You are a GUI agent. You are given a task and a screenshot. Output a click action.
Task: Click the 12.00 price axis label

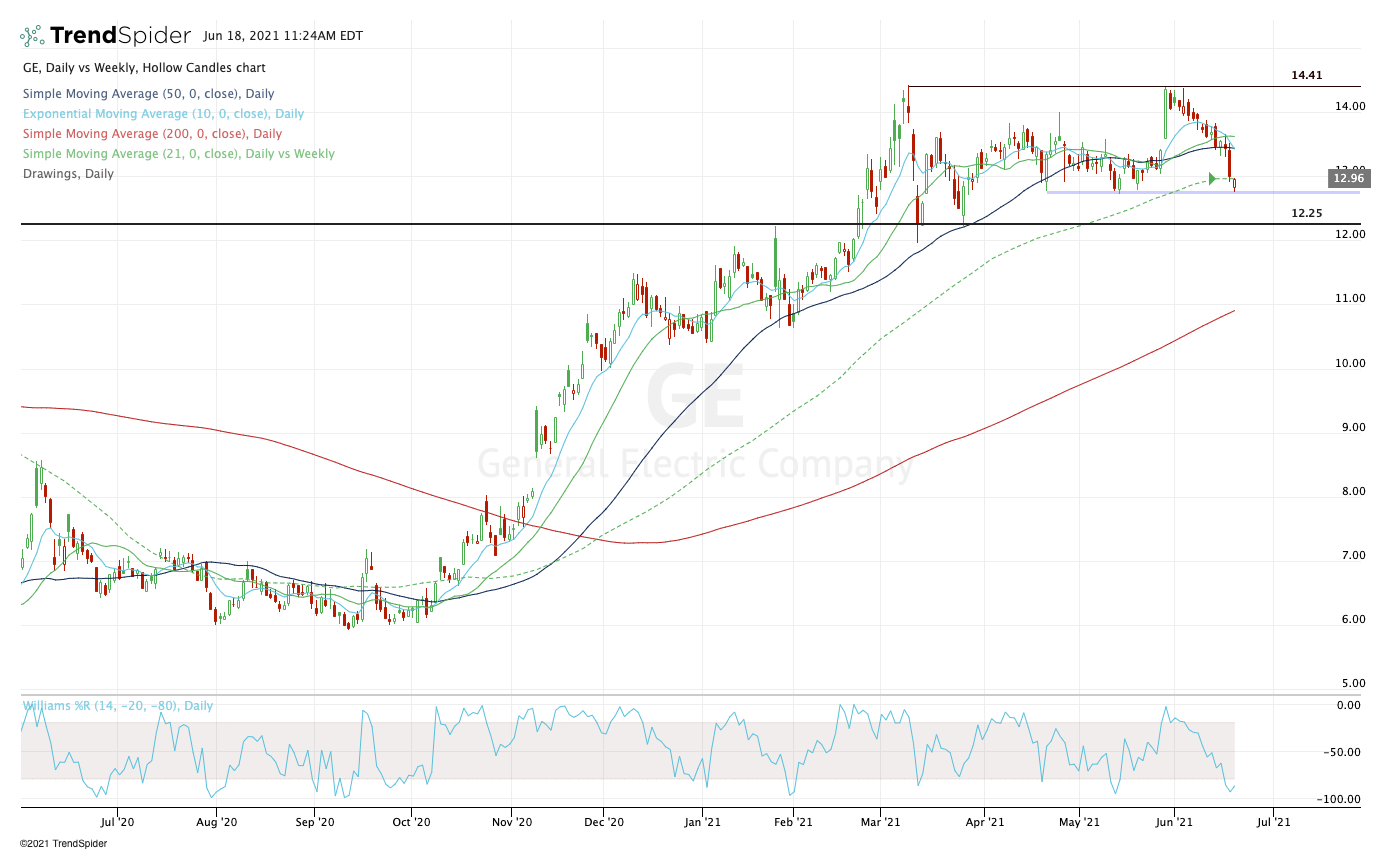click(1349, 234)
